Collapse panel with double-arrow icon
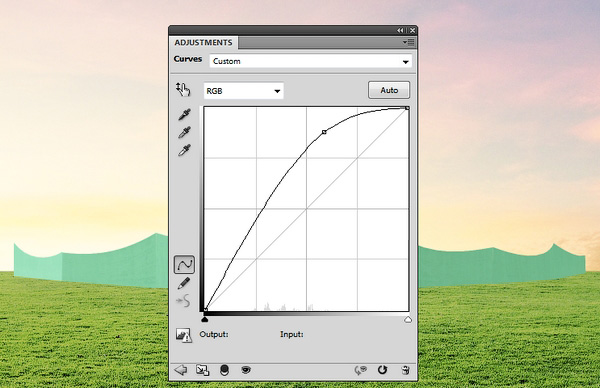 [400, 30]
